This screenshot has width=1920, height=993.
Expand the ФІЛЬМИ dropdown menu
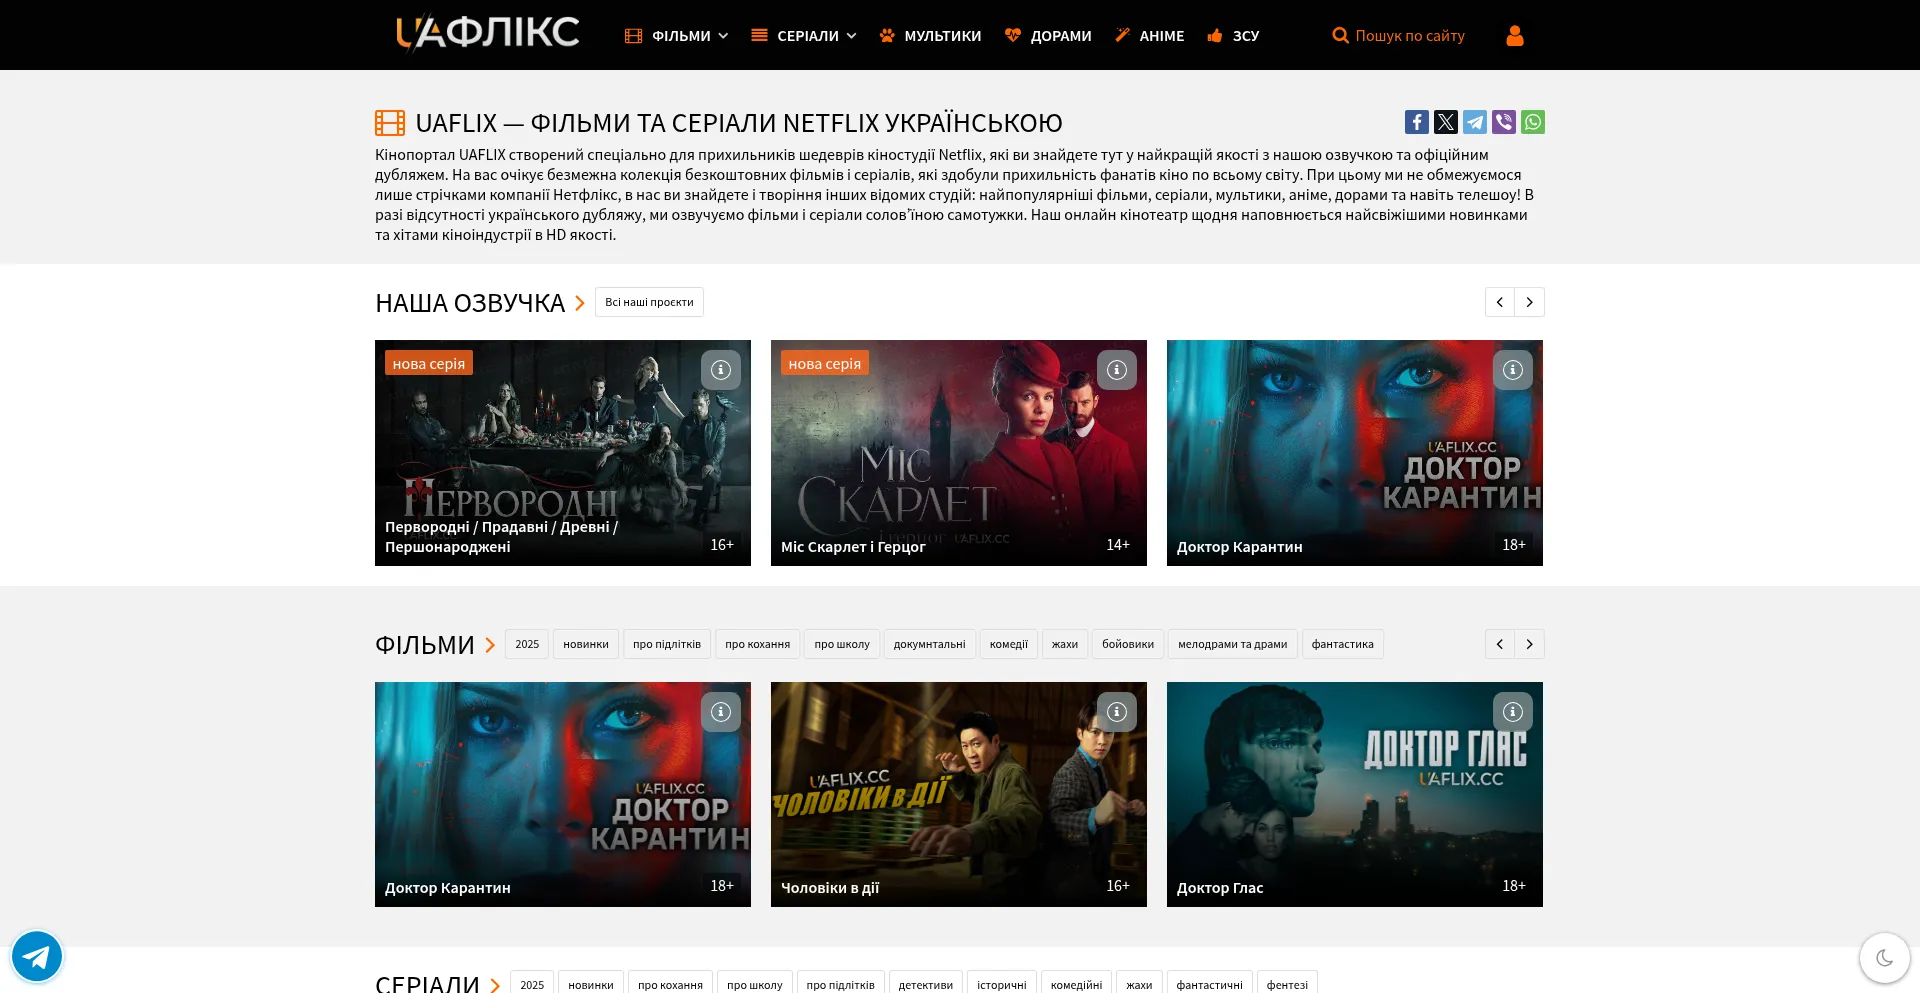click(677, 36)
